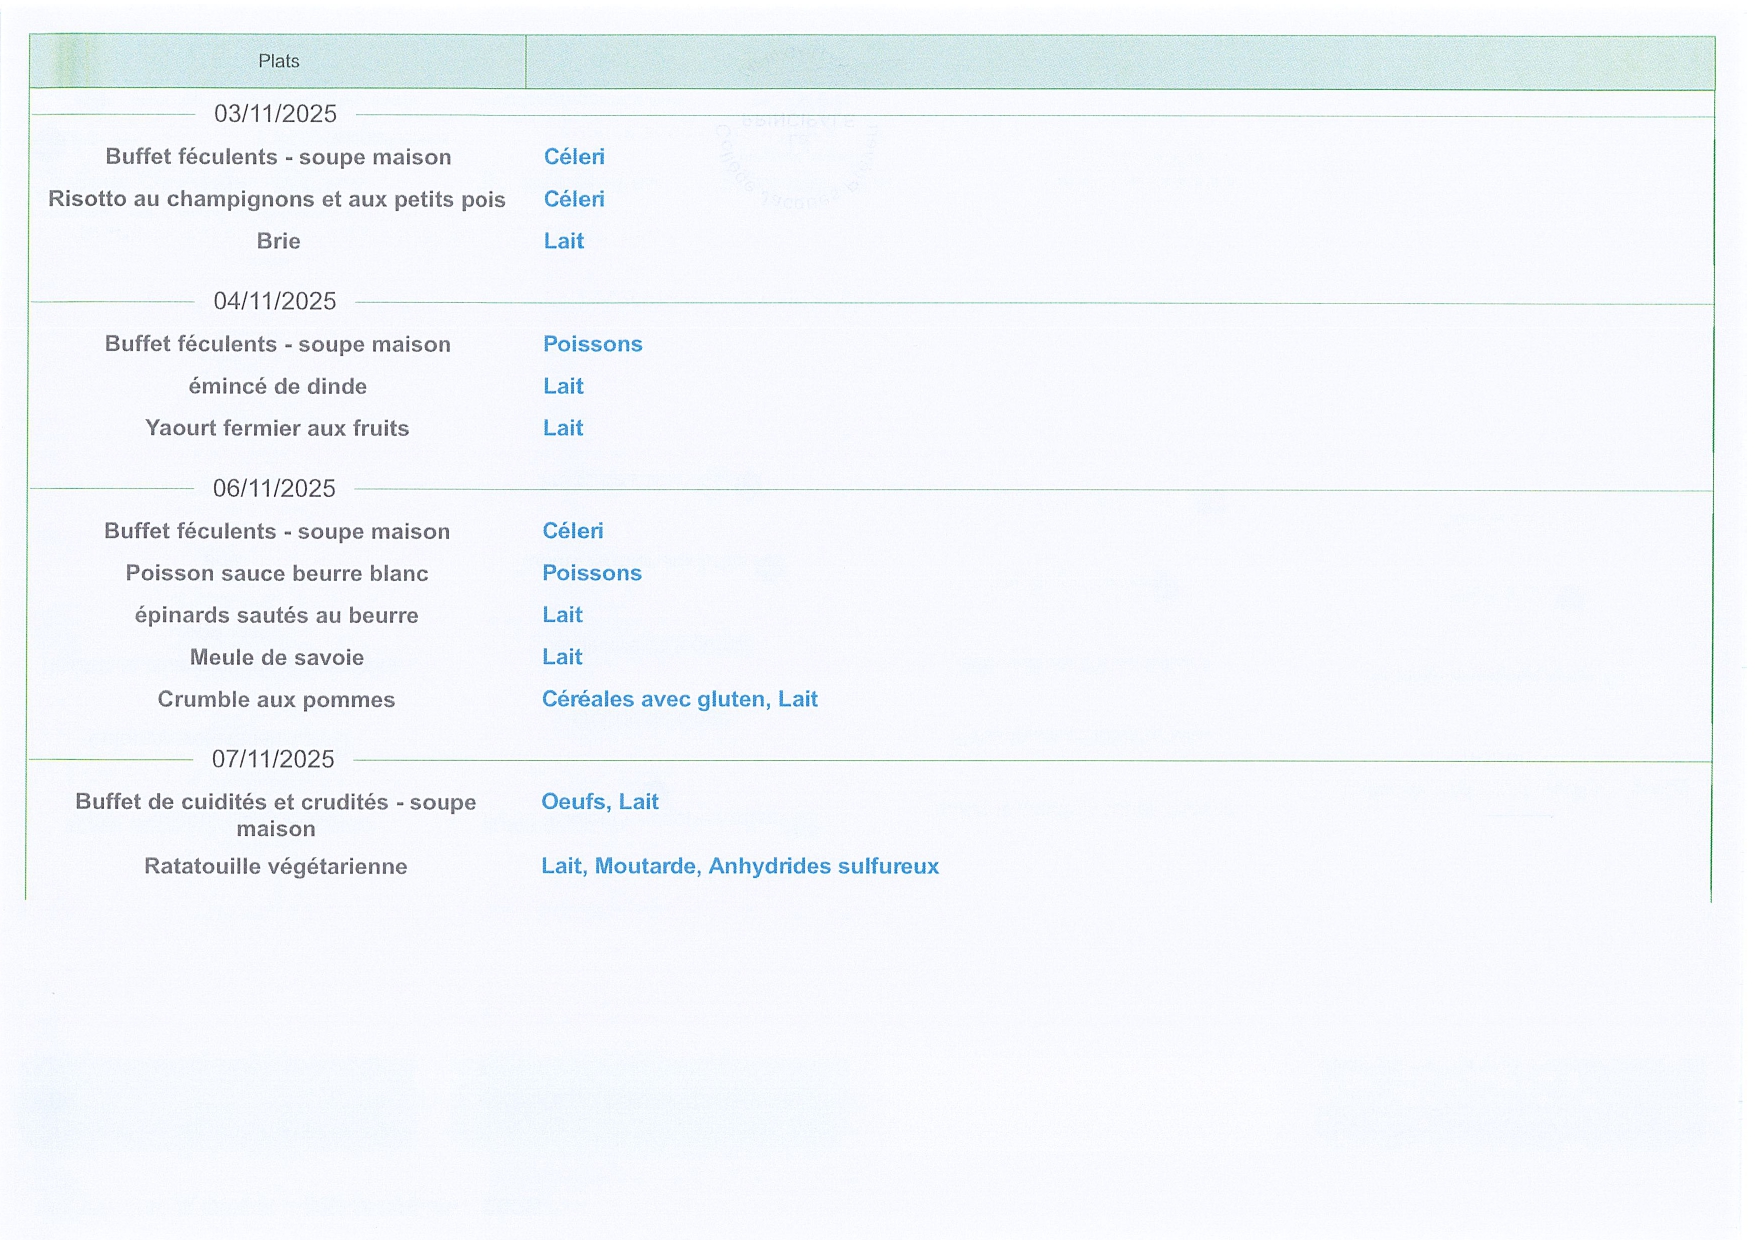Open the Crumble aux pommes dish
1755x1240 pixels.
[x=276, y=699]
